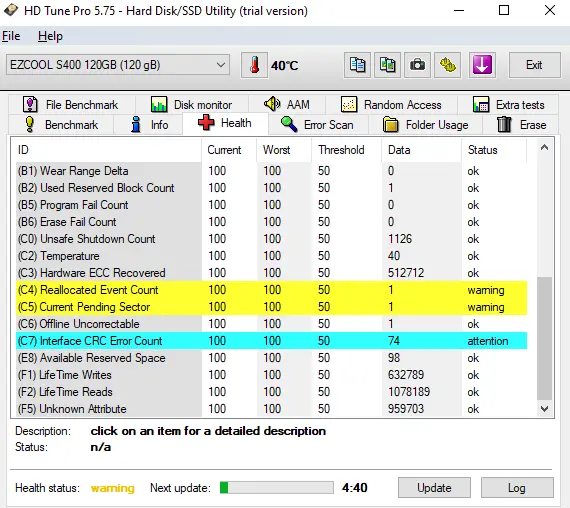Click the ID column header
The height and width of the screenshot is (508, 570).
tap(108, 150)
